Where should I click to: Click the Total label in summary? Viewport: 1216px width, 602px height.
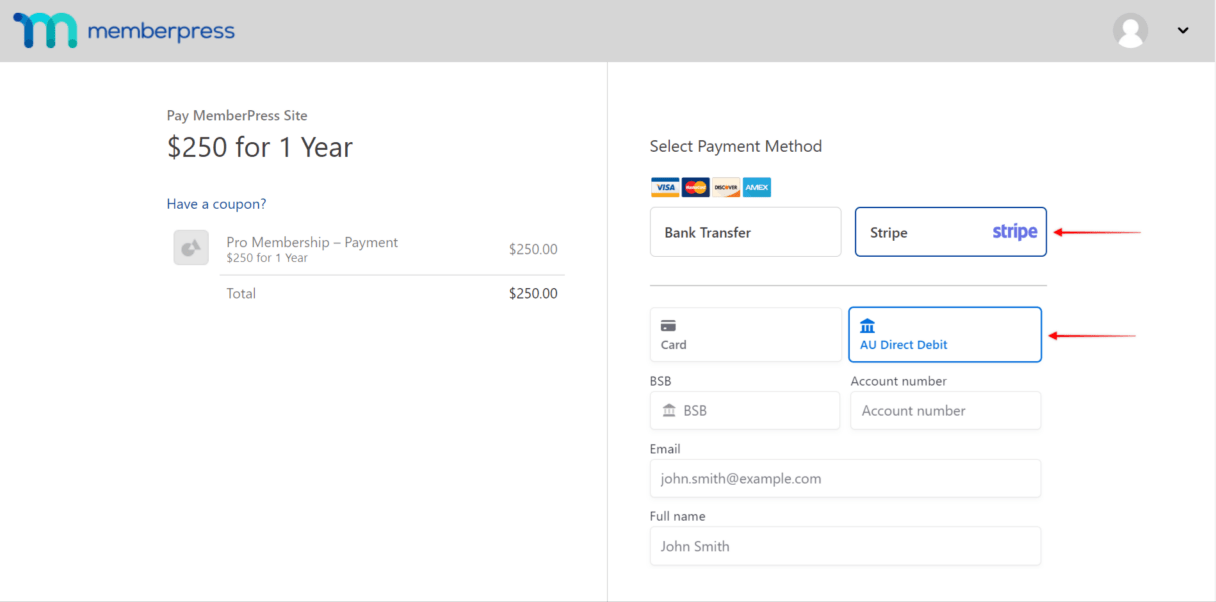tap(241, 293)
